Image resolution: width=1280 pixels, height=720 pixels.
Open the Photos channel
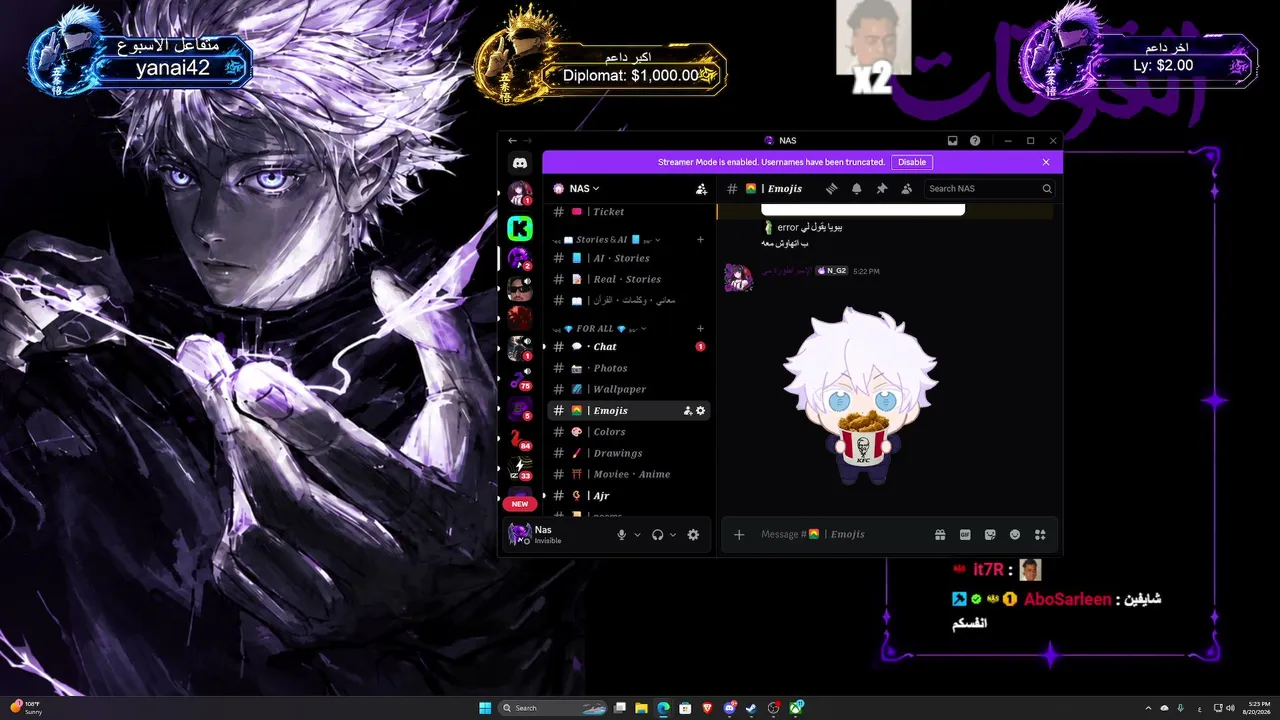[x=629, y=368]
